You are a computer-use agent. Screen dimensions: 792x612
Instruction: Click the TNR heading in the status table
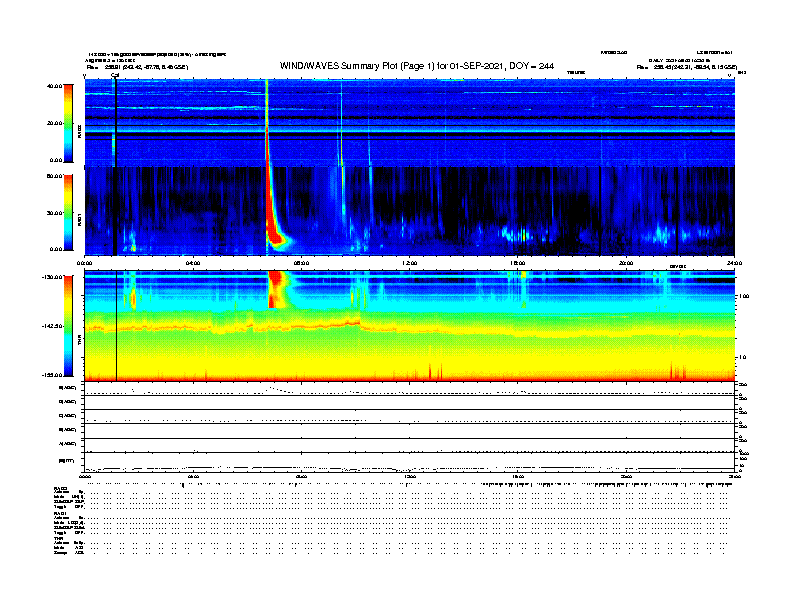click(59, 538)
